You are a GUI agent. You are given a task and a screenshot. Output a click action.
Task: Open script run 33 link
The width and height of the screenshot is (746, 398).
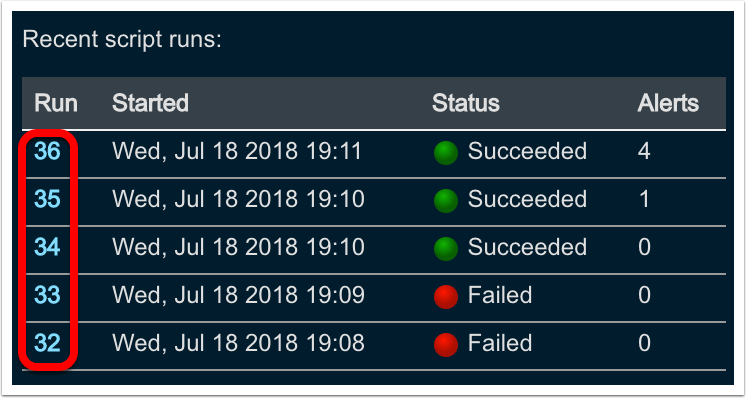coord(47,295)
